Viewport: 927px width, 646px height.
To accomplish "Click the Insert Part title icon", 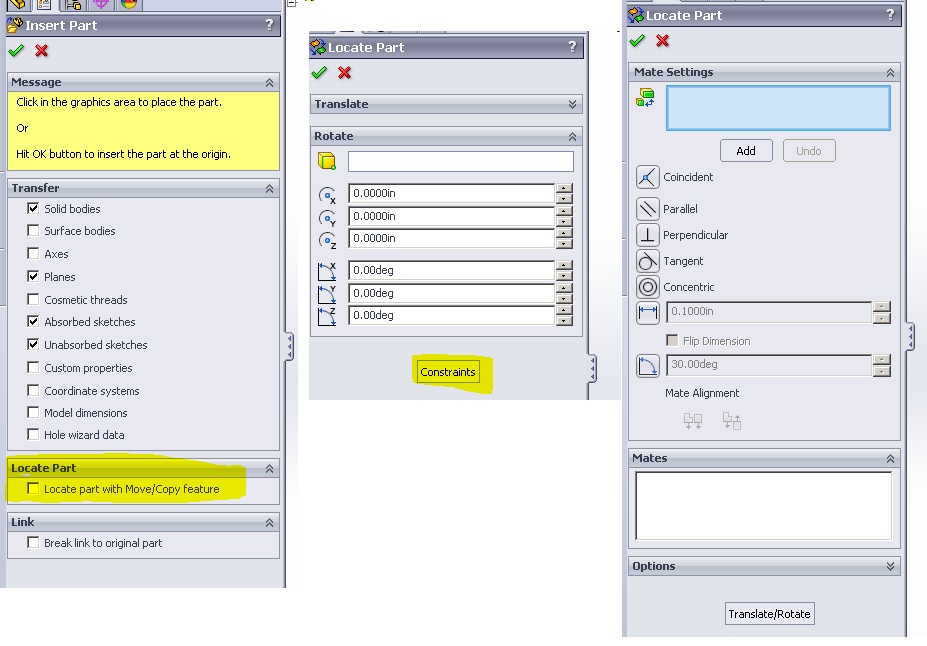I will pos(15,25).
